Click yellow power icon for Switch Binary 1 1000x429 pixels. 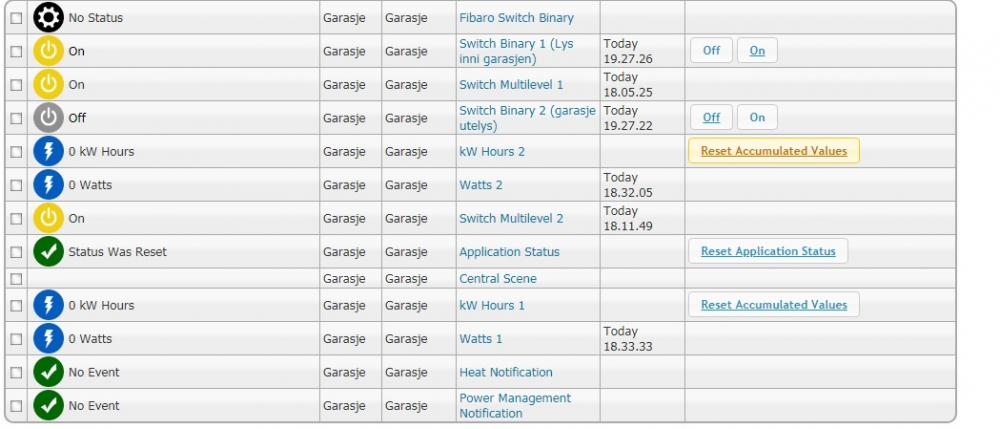48,51
